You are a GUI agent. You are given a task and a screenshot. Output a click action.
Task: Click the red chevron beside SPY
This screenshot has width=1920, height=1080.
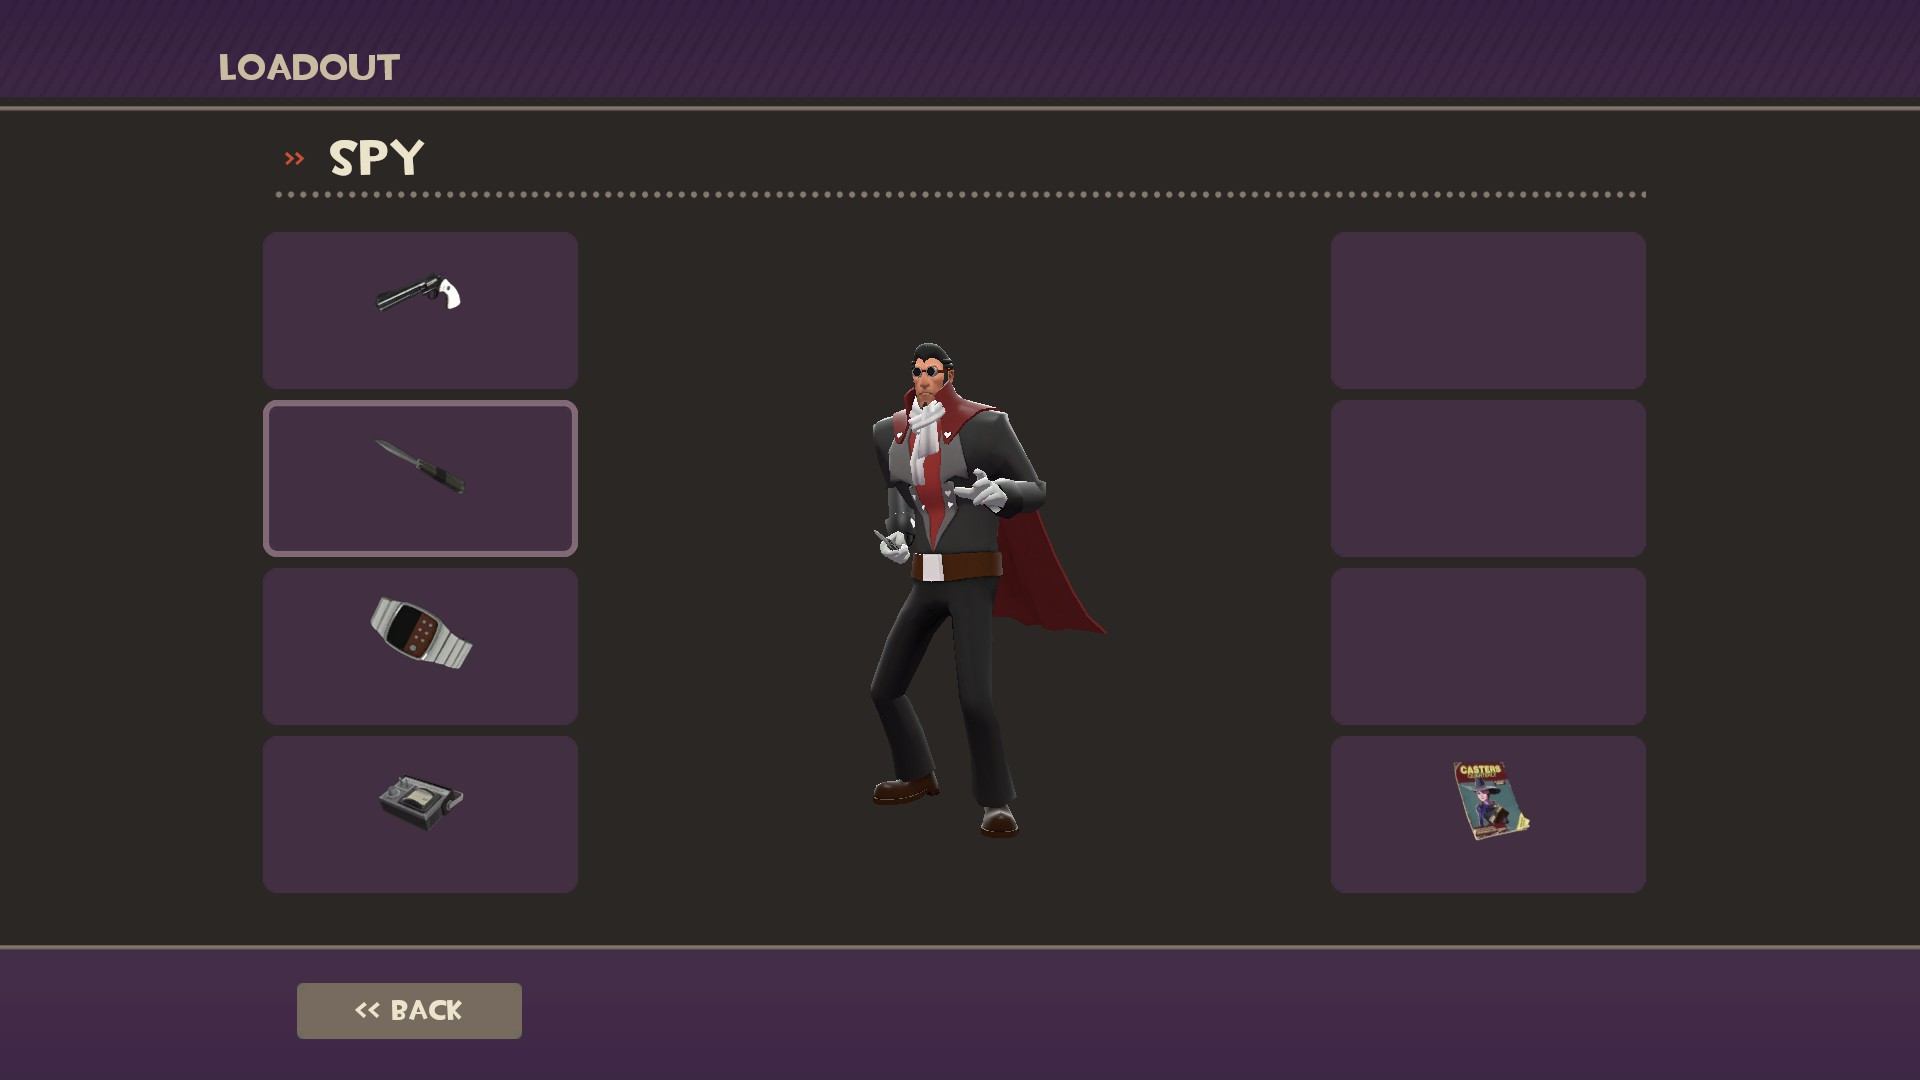tap(294, 158)
